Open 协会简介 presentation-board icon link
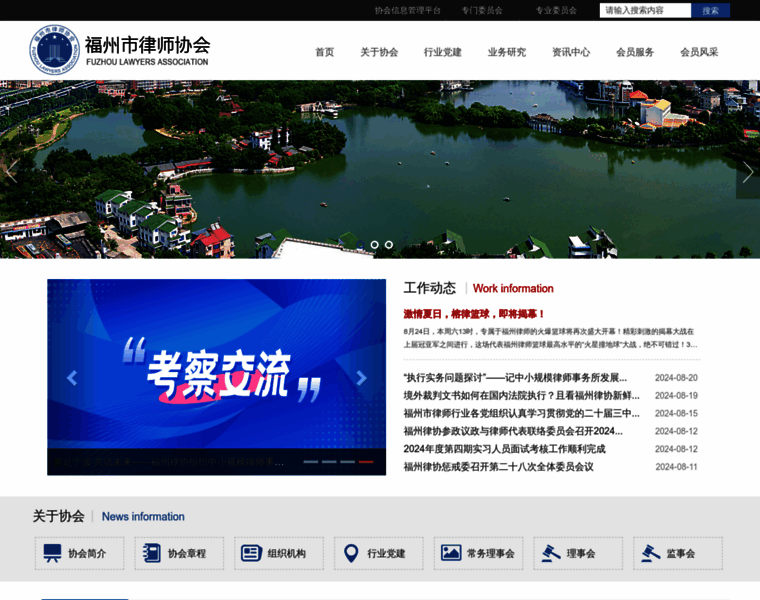The width and height of the screenshot is (760, 600). [79, 553]
